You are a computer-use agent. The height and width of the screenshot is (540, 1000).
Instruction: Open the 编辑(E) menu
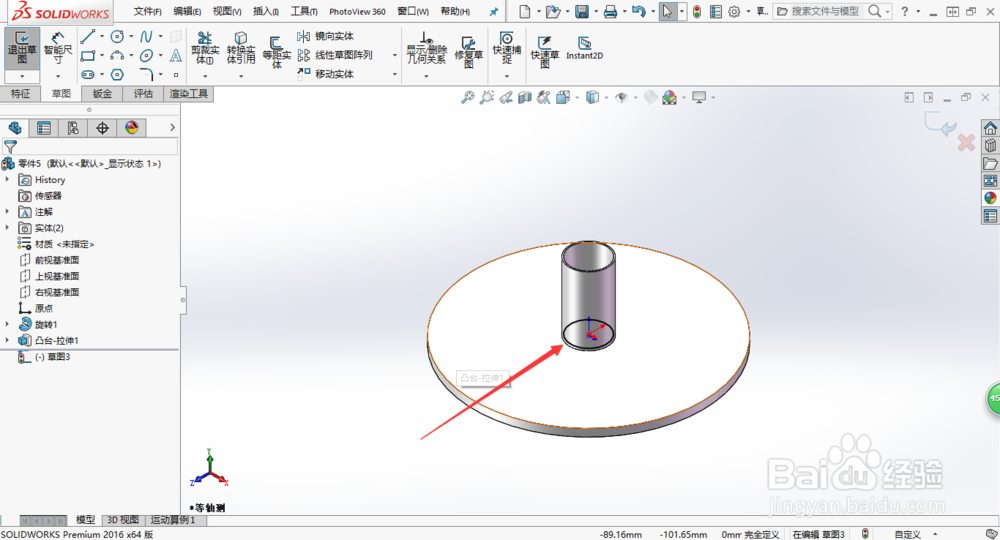tap(187, 11)
